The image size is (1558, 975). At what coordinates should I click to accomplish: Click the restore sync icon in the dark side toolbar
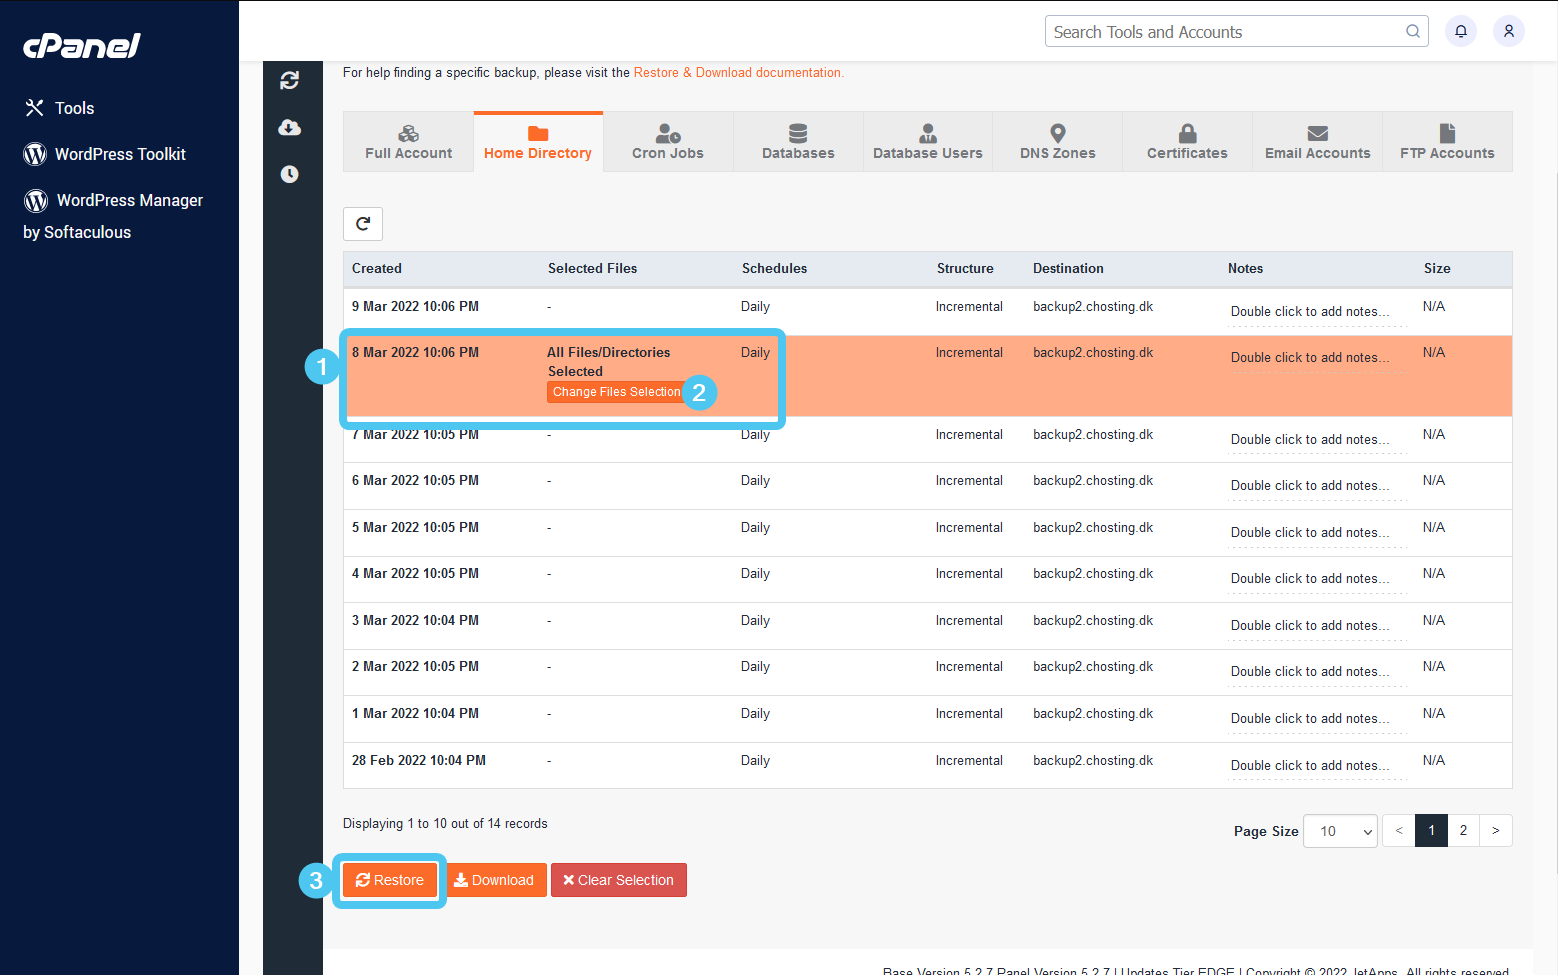[x=290, y=80]
